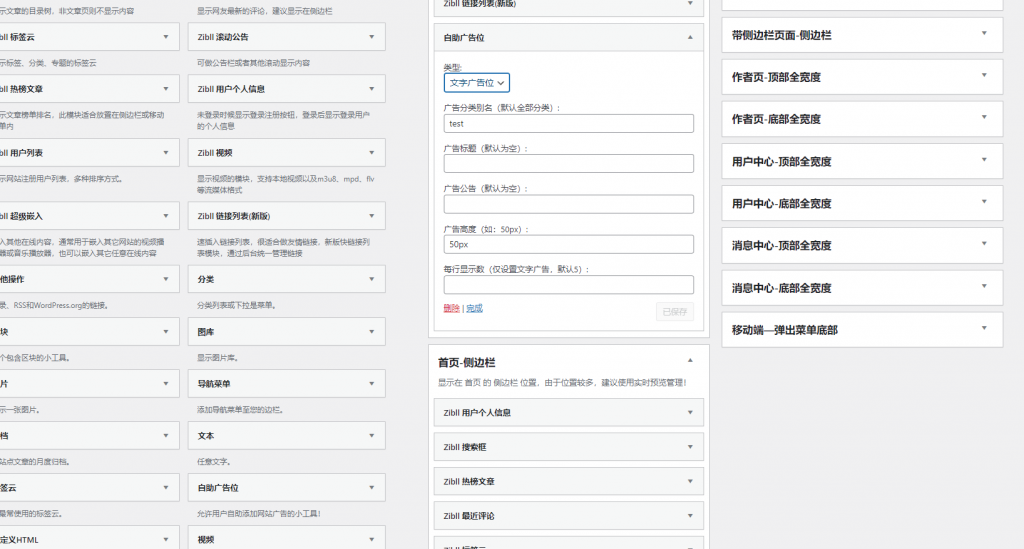Expand the 超级嵌入 widget
The width and height of the screenshot is (1024, 549).
(166, 216)
